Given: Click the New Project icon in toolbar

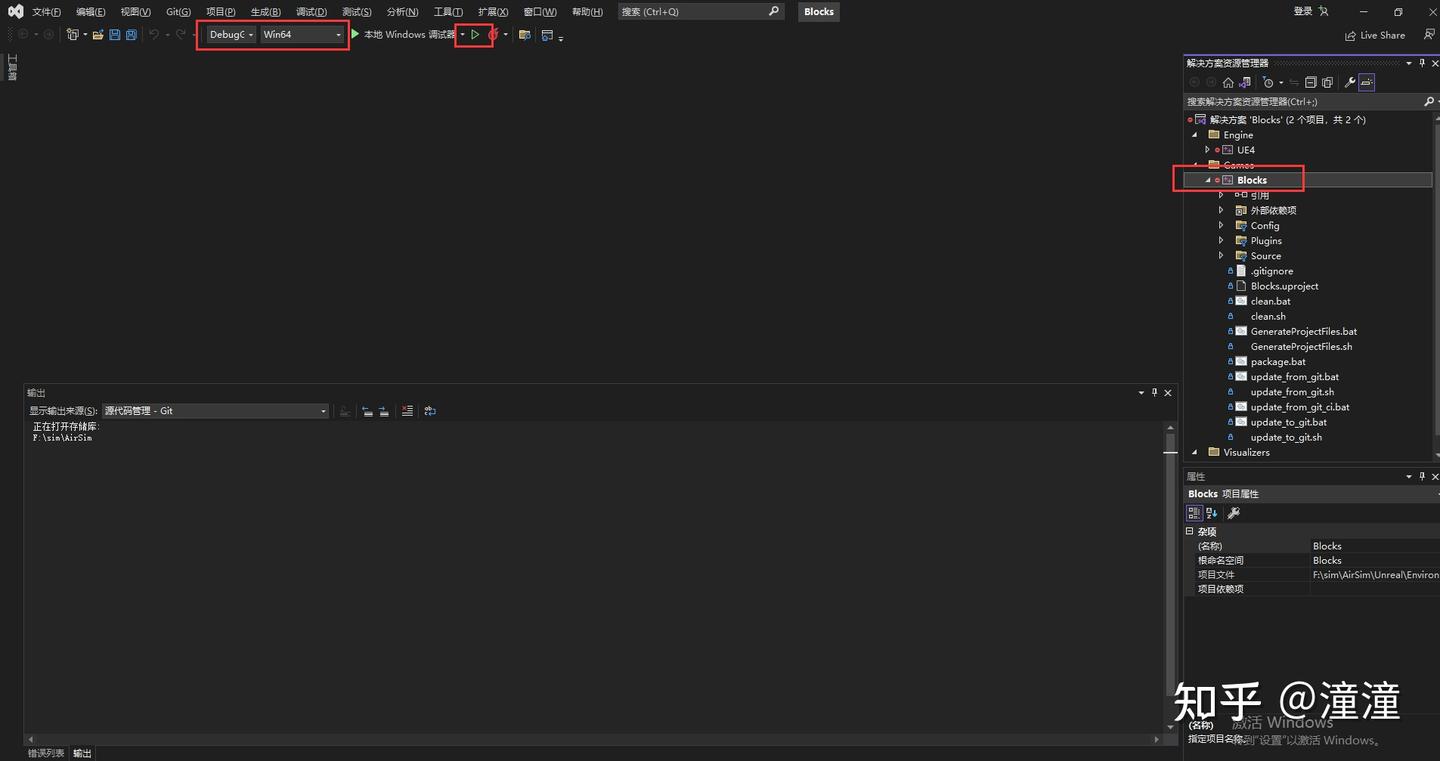Looking at the screenshot, I should click(x=72, y=35).
